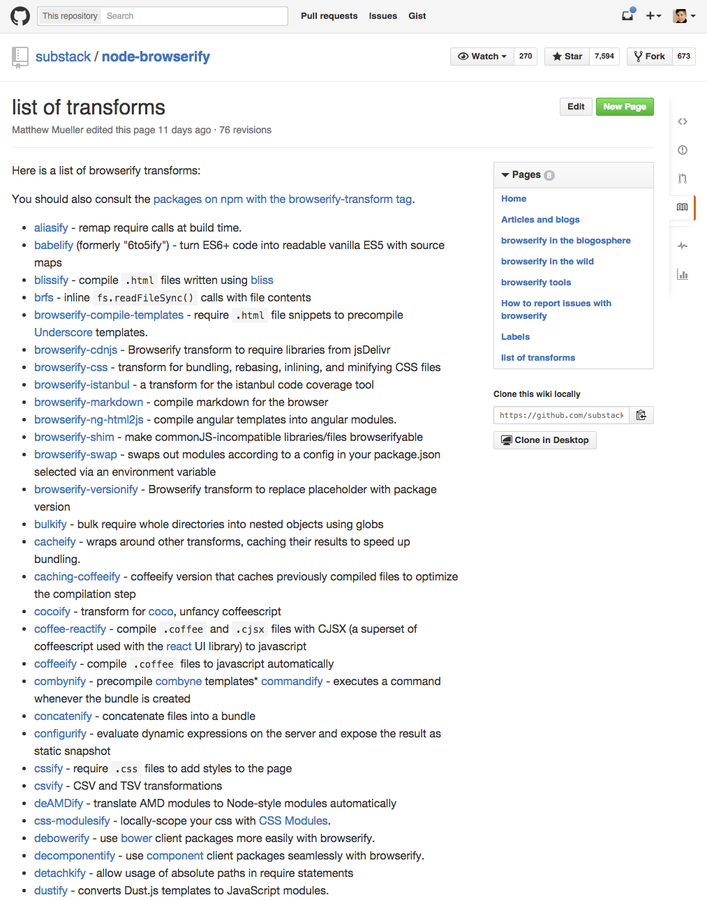
Task: Open the bliss link
Action: pyautogui.click(x=262, y=280)
